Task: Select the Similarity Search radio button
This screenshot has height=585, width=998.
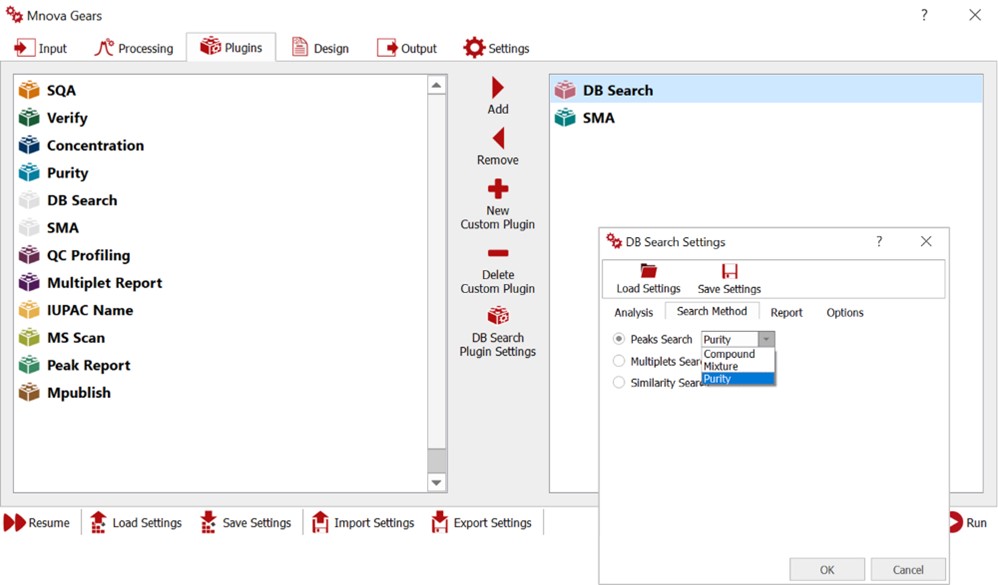Action: coord(619,383)
